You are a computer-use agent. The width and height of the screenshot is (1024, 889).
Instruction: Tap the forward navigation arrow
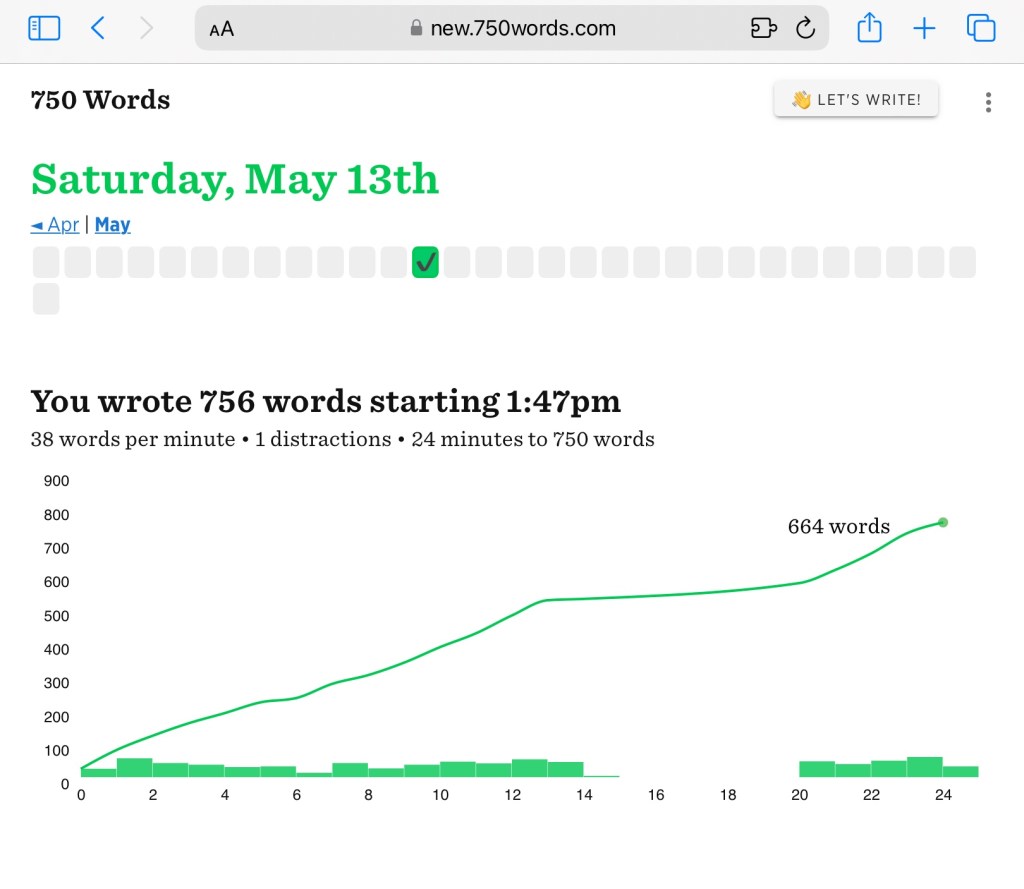click(147, 28)
